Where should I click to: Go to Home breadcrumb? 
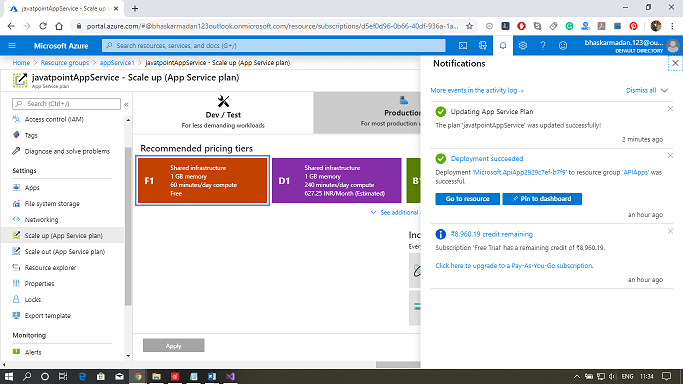[x=21, y=63]
